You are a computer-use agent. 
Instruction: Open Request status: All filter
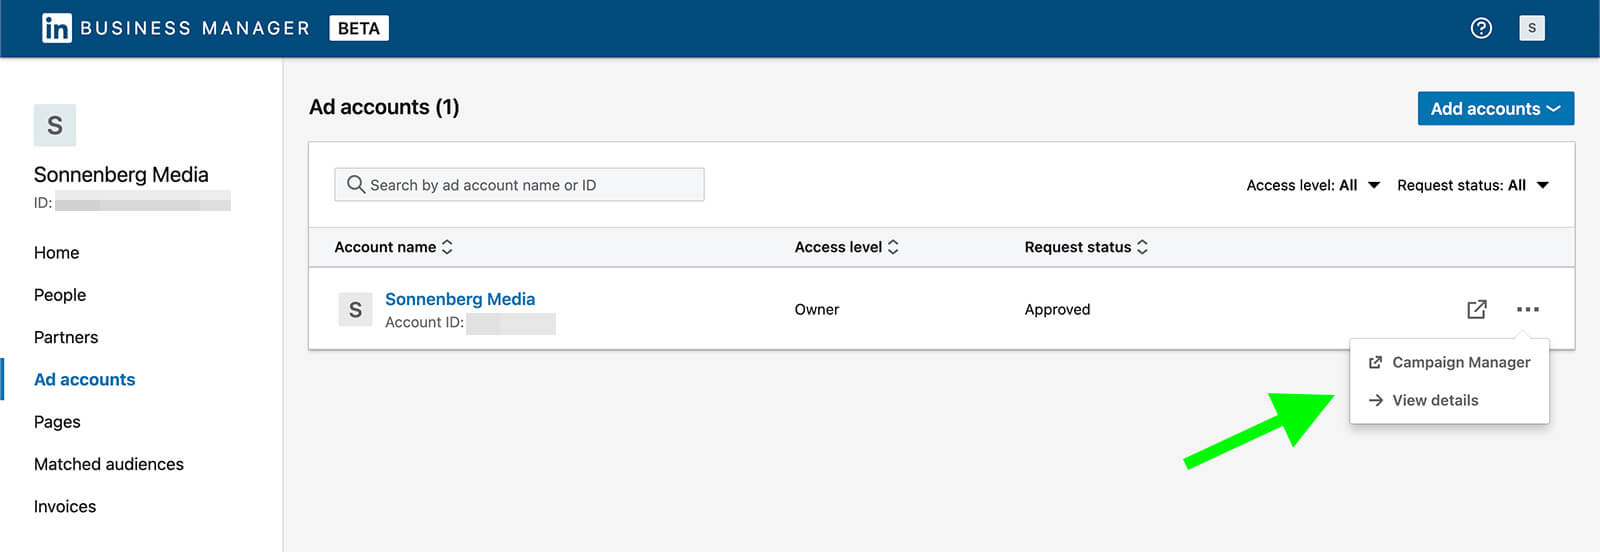click(x=1473, y=185)
